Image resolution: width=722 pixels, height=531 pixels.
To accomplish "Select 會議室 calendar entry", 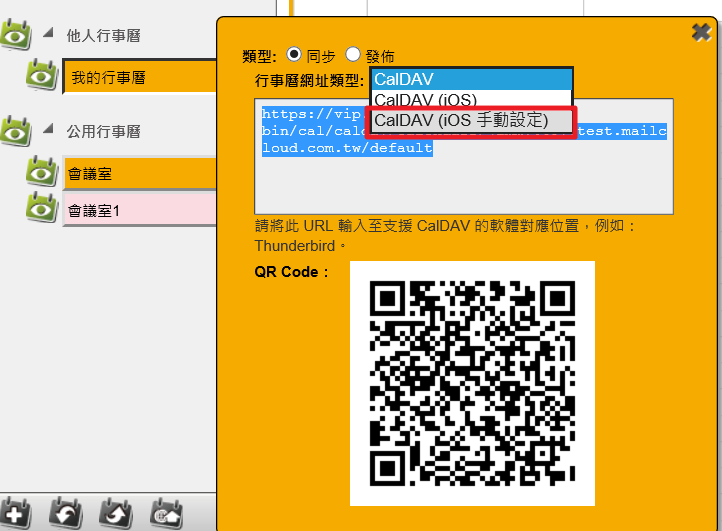I will pos(140,174).
